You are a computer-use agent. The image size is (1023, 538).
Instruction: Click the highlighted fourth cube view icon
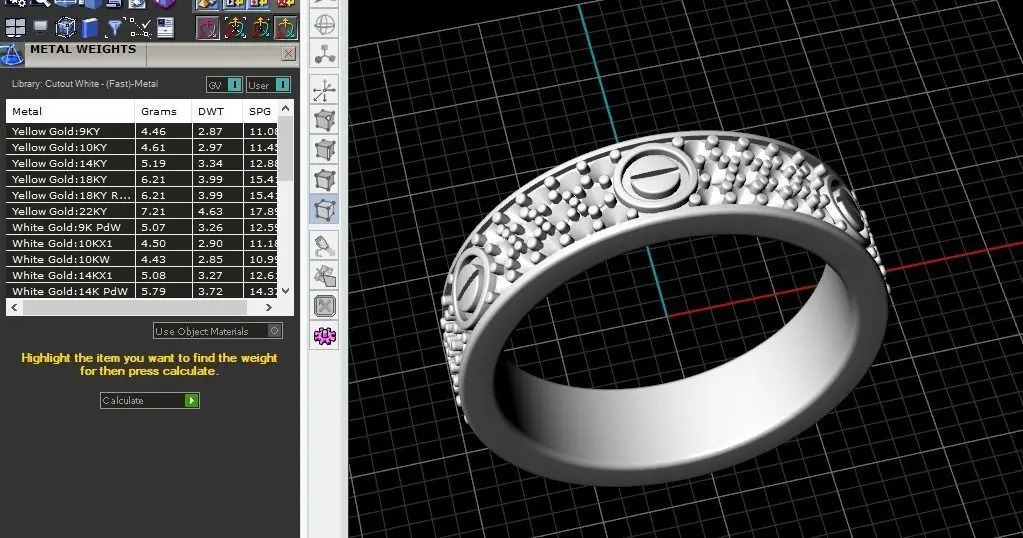click(x=324, y=210)
